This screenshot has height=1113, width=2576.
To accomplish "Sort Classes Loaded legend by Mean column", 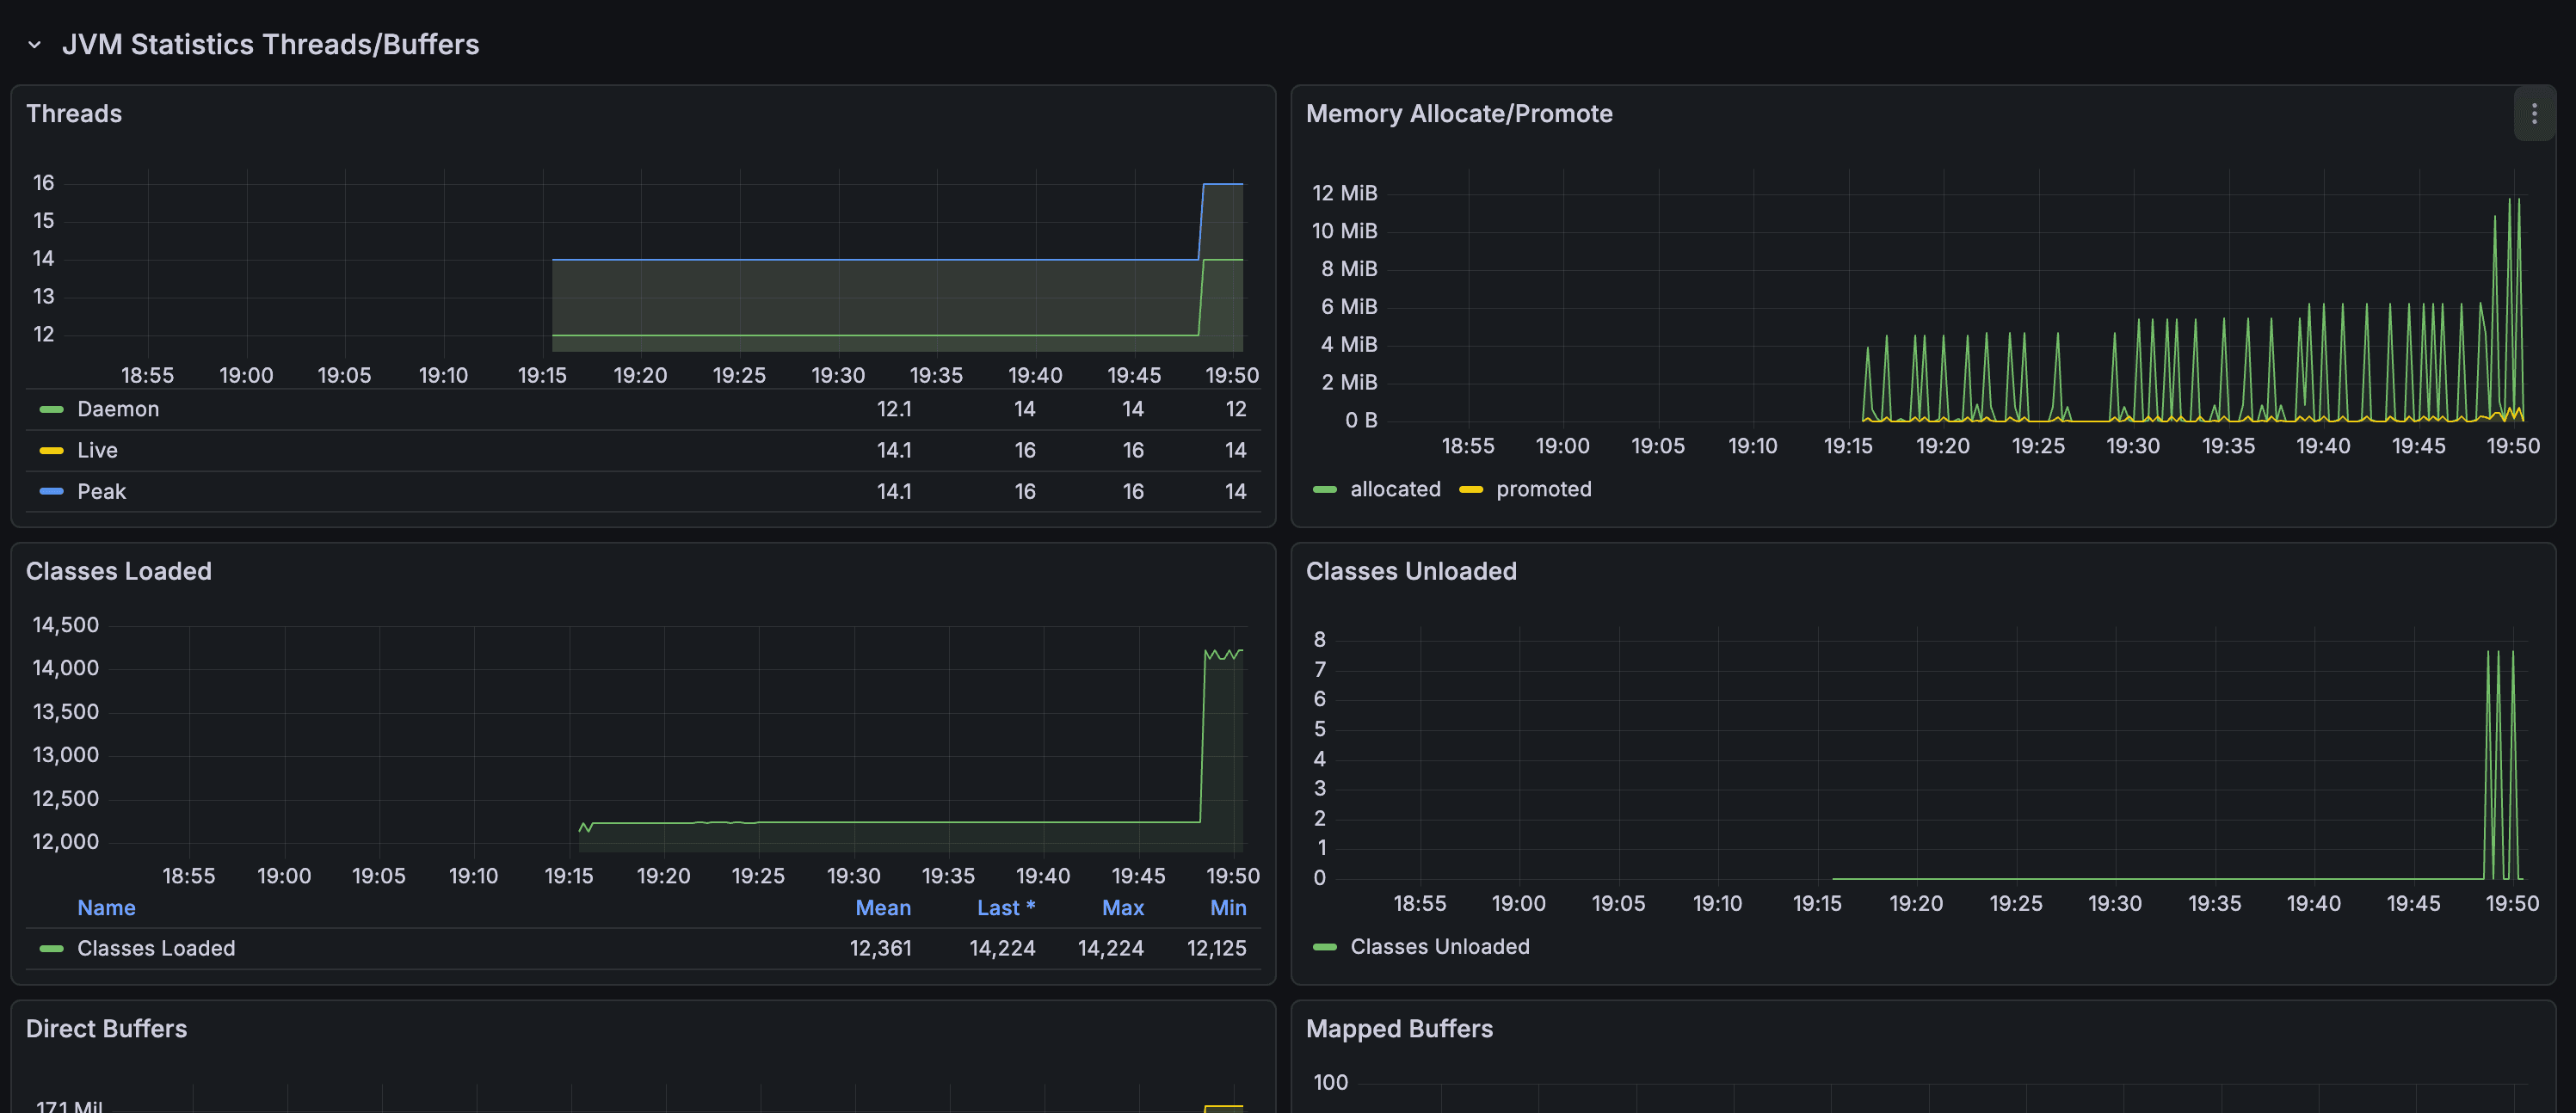I will pyautogui.click(x=882, y=908).
